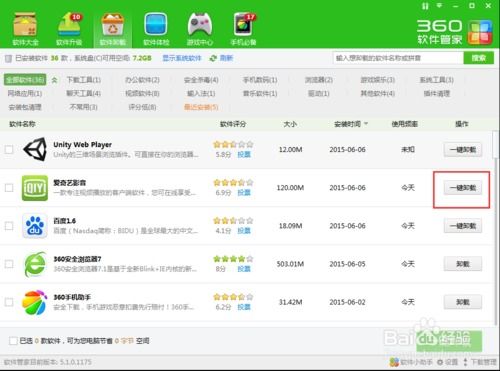500x371 pixels.
Task: Sort by 安装时间 column arrow
Action: (x=366, y=124)
